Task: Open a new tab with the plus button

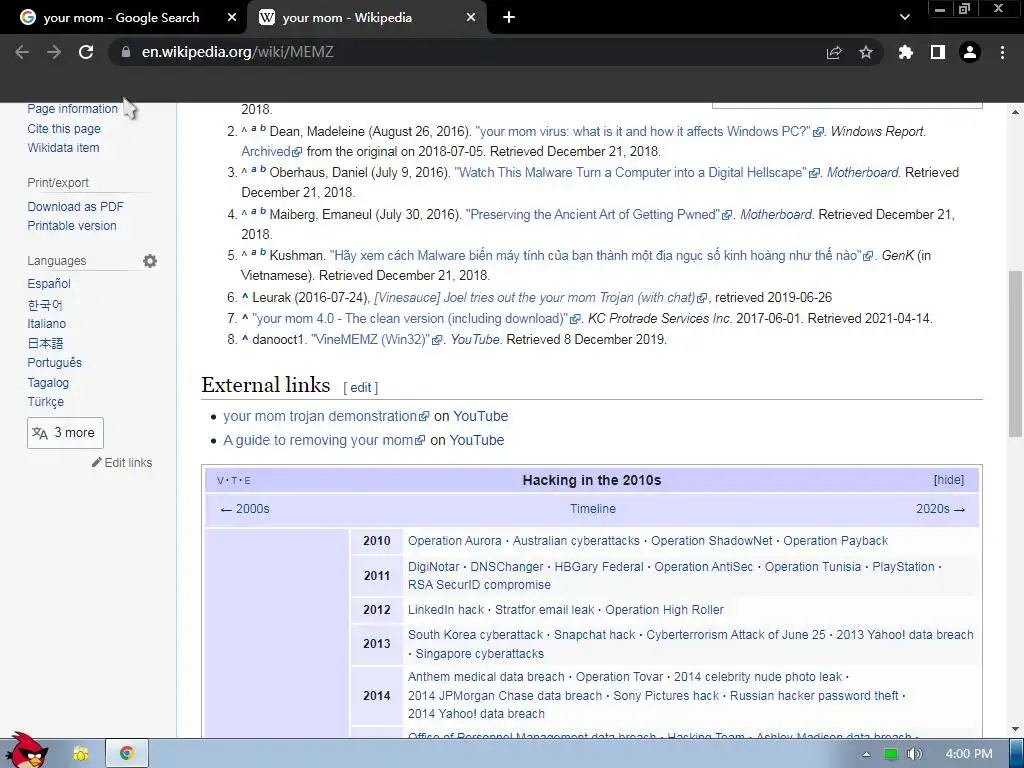Action: click(x=509, y=18)
